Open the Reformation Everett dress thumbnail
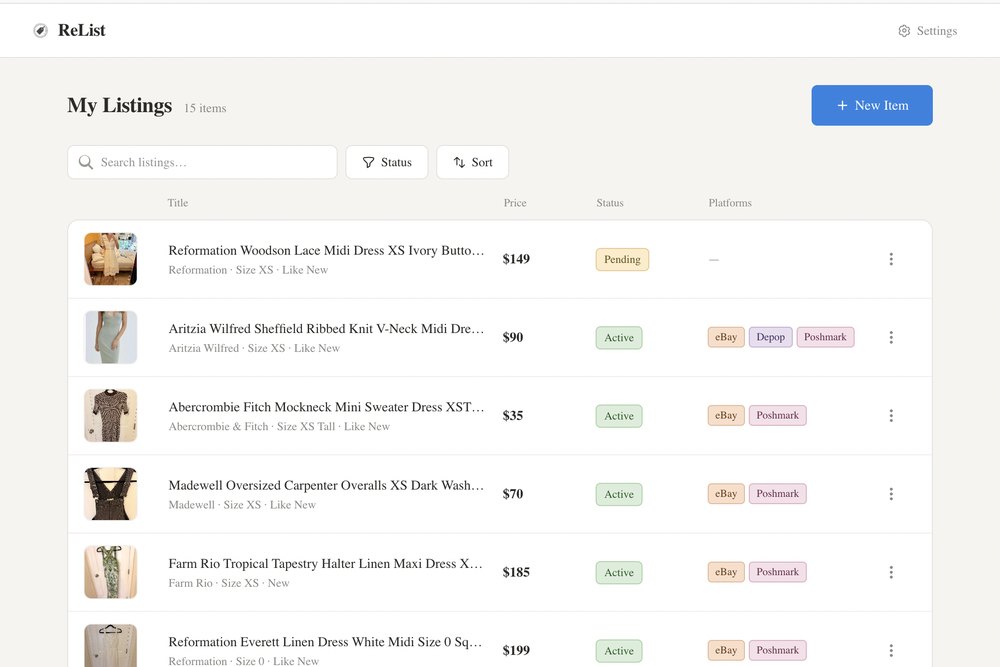 [x=110, y=646]
